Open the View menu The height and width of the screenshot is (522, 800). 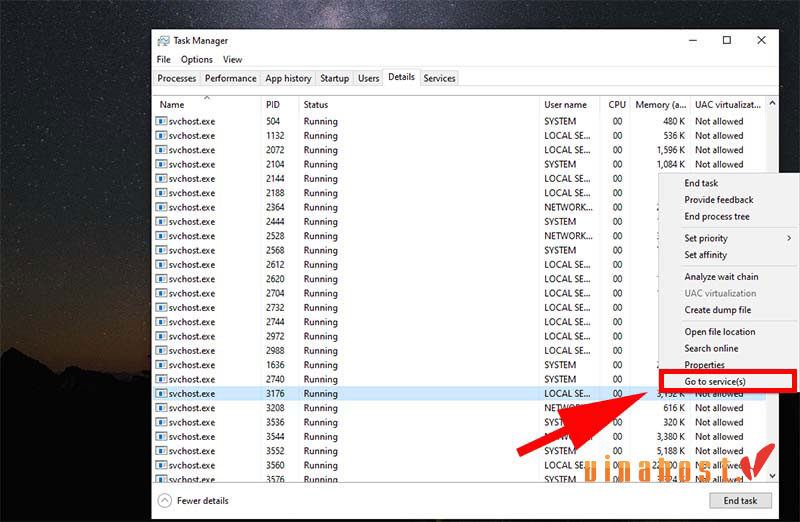click(x=233, y=60)
